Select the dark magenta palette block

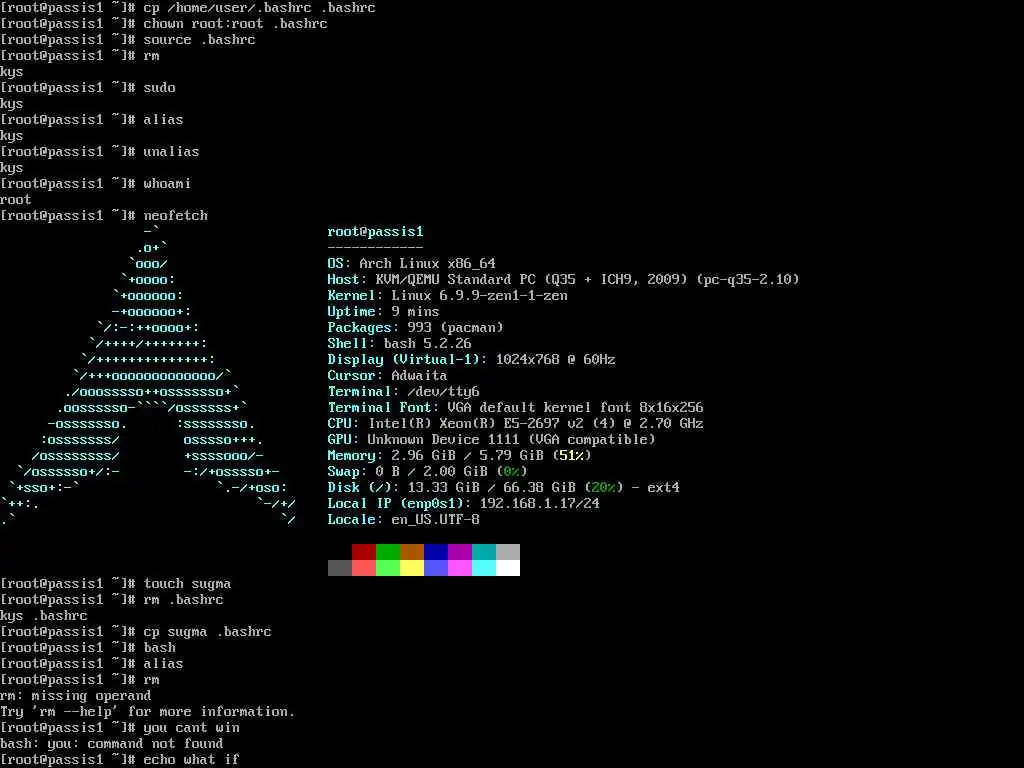460,552
